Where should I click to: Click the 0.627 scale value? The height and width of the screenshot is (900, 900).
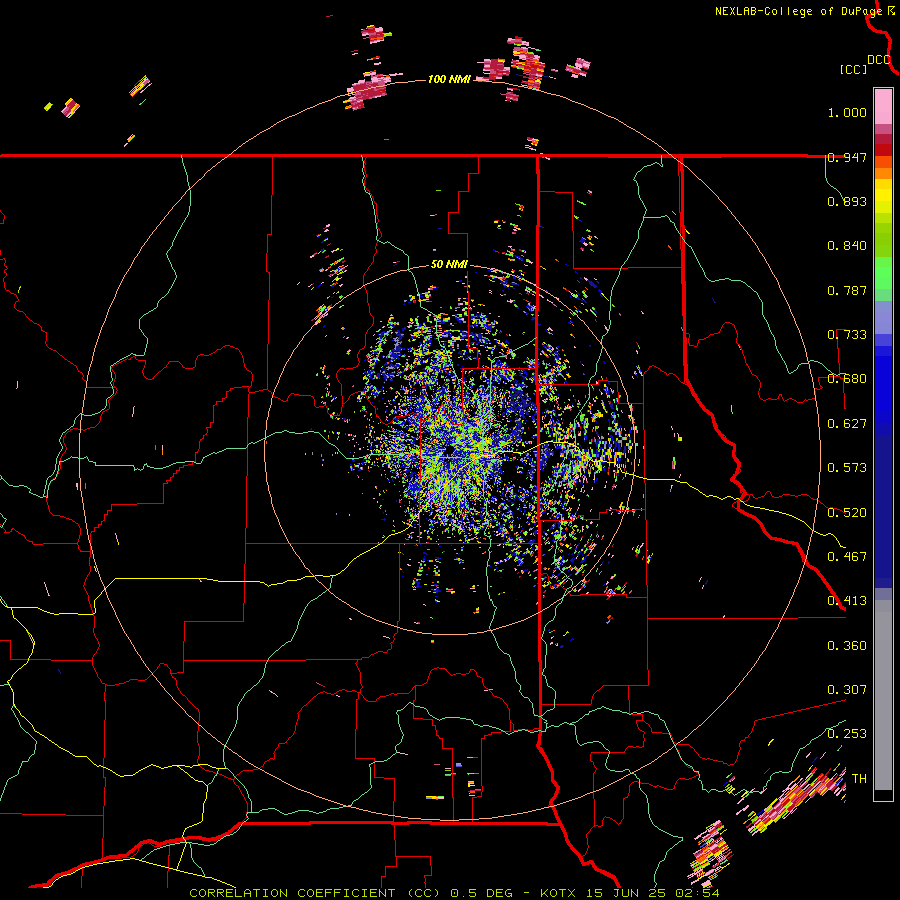tap(847, 424)
